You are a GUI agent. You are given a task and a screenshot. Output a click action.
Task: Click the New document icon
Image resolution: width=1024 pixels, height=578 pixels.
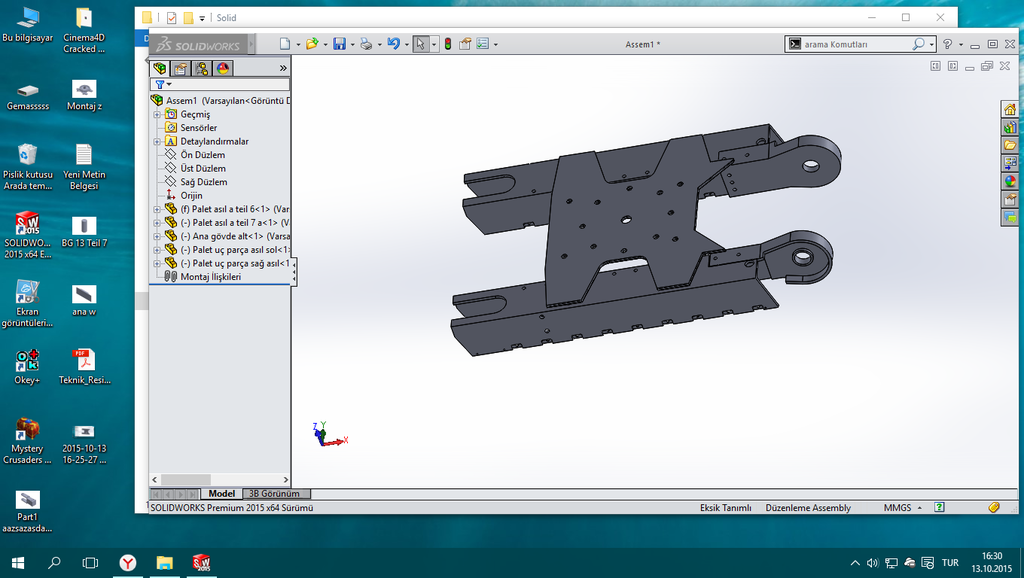pos(285,44)
